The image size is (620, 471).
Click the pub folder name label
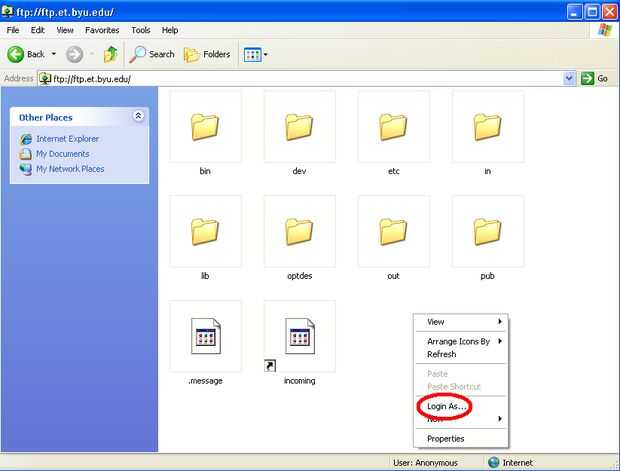pyautogui.click(x=487, y=276)
